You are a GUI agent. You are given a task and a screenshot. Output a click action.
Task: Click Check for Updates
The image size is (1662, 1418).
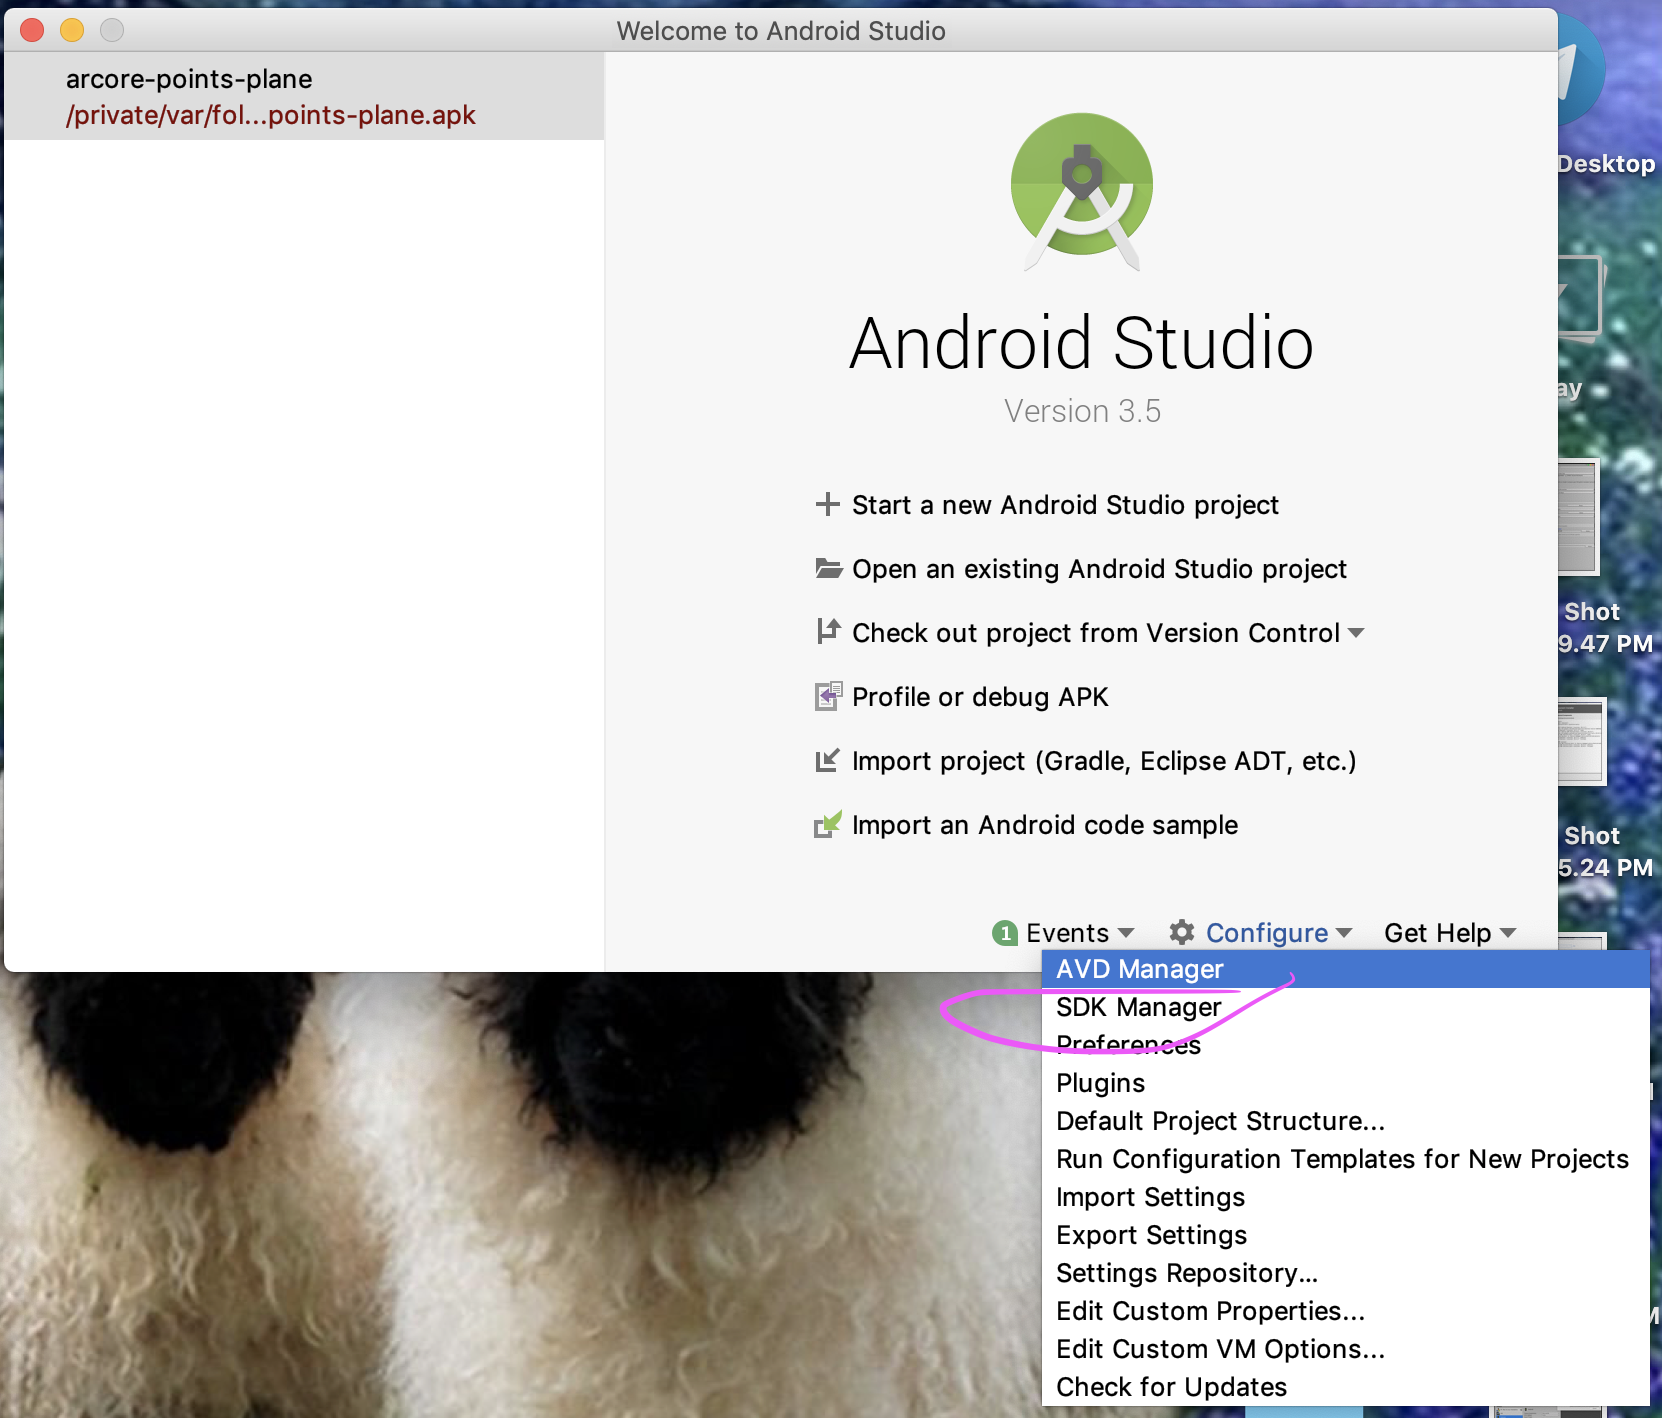[x=1345, y=1387]
